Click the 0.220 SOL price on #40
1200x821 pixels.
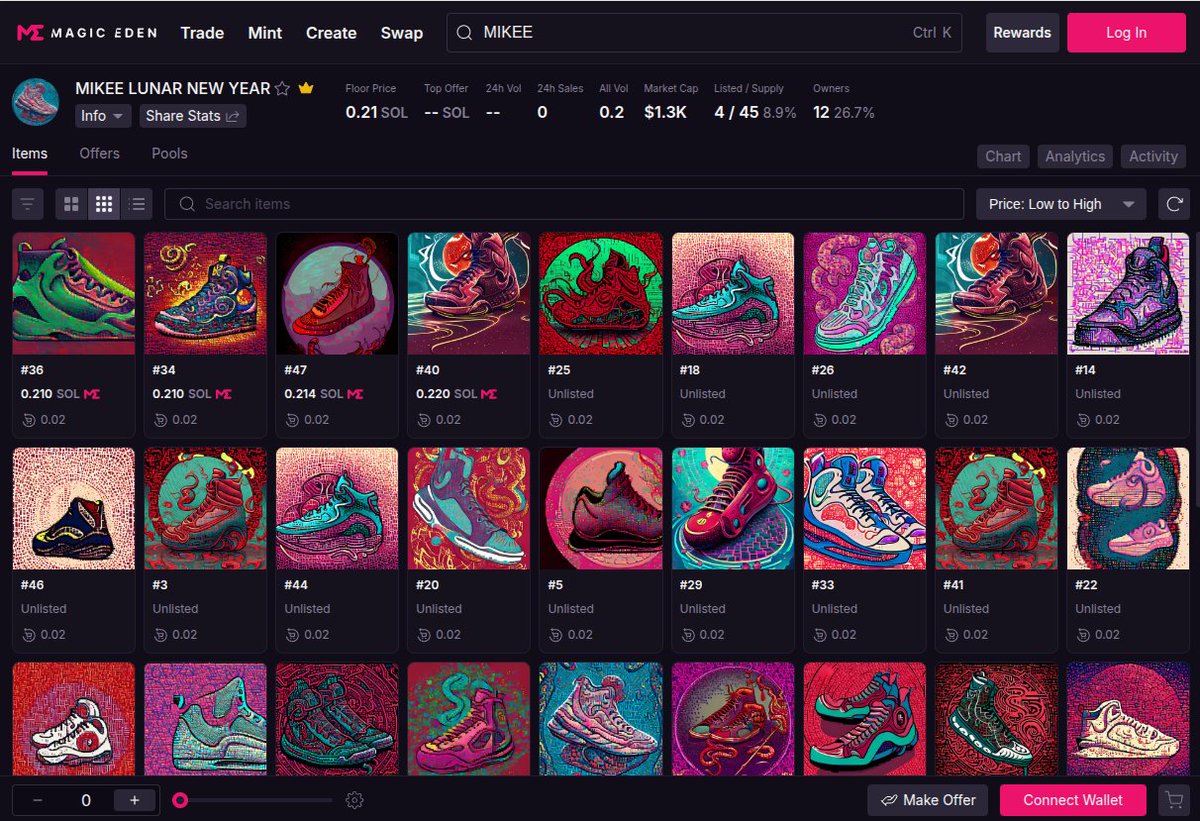click(x=446, y=394)
